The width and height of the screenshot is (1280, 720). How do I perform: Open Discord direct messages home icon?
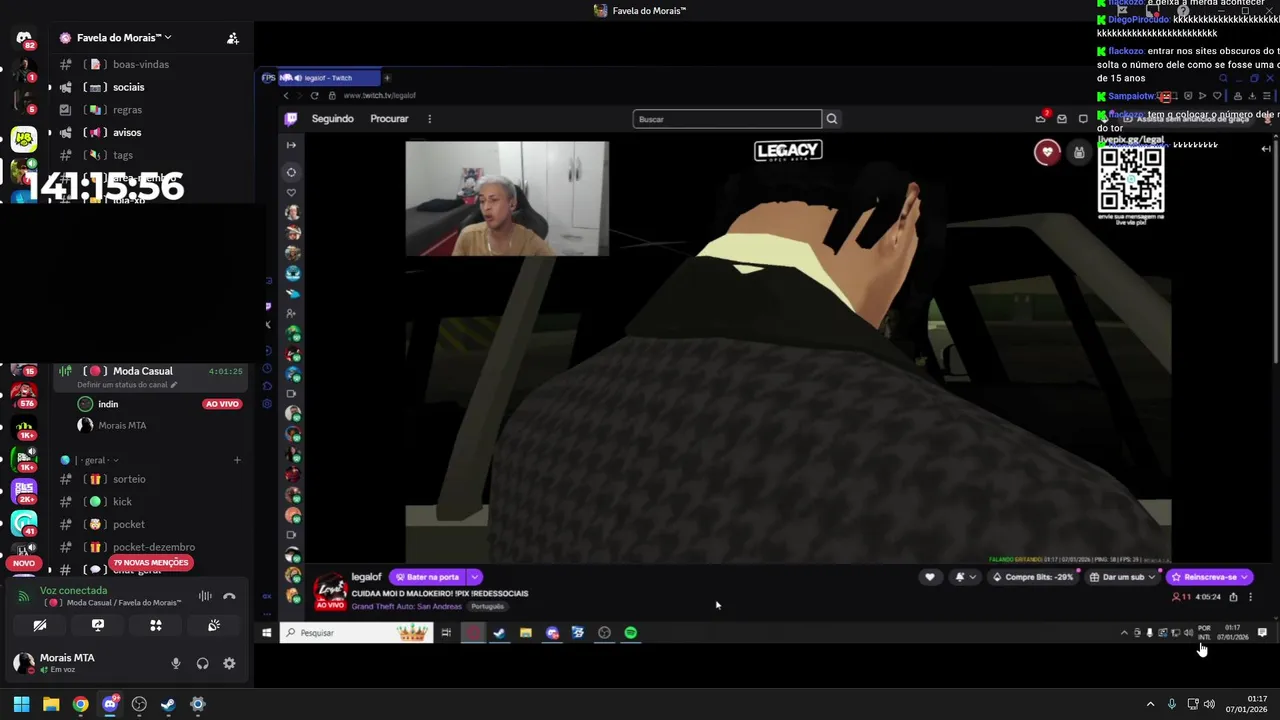[x=24, y=38]
